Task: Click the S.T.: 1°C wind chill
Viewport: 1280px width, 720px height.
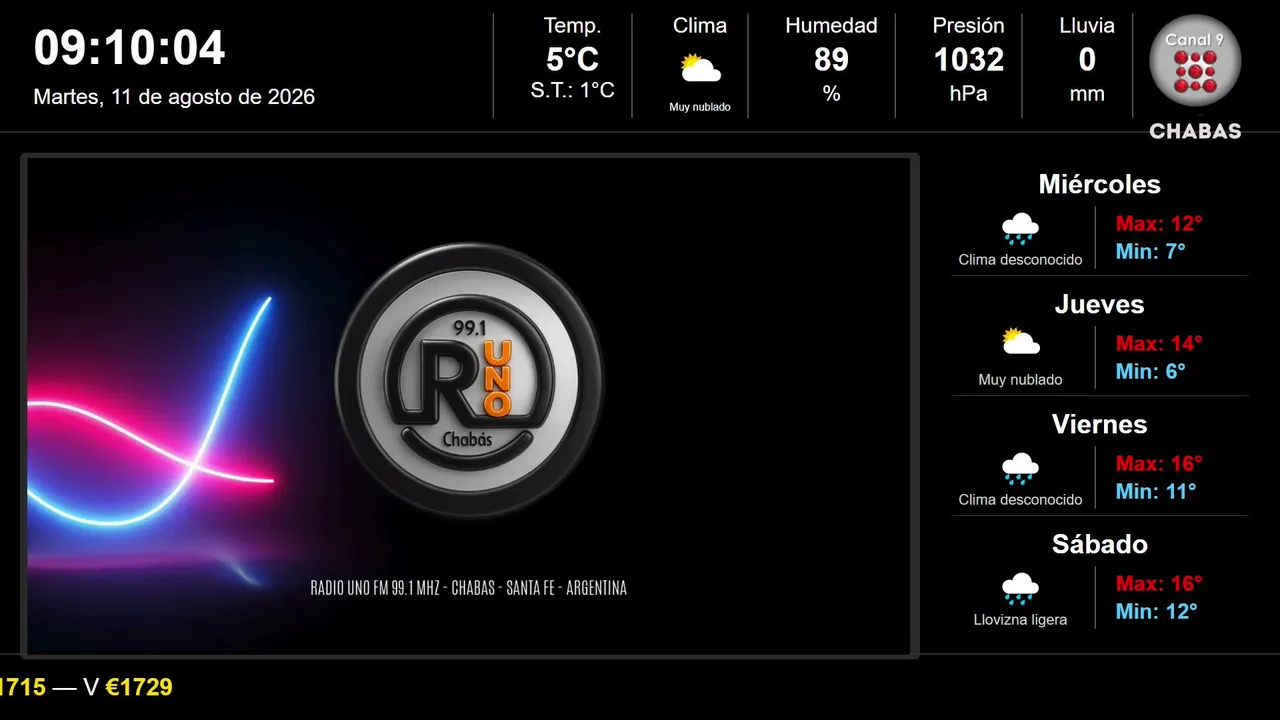Action: point(572,90)
